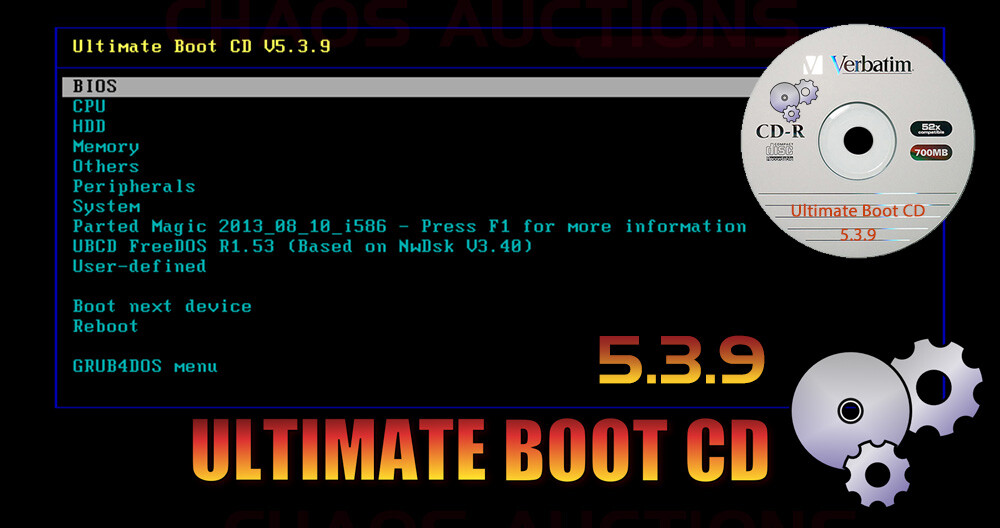Open the Others menu entry
Viewport: 1000px width, 528px height.
(106, 166)
